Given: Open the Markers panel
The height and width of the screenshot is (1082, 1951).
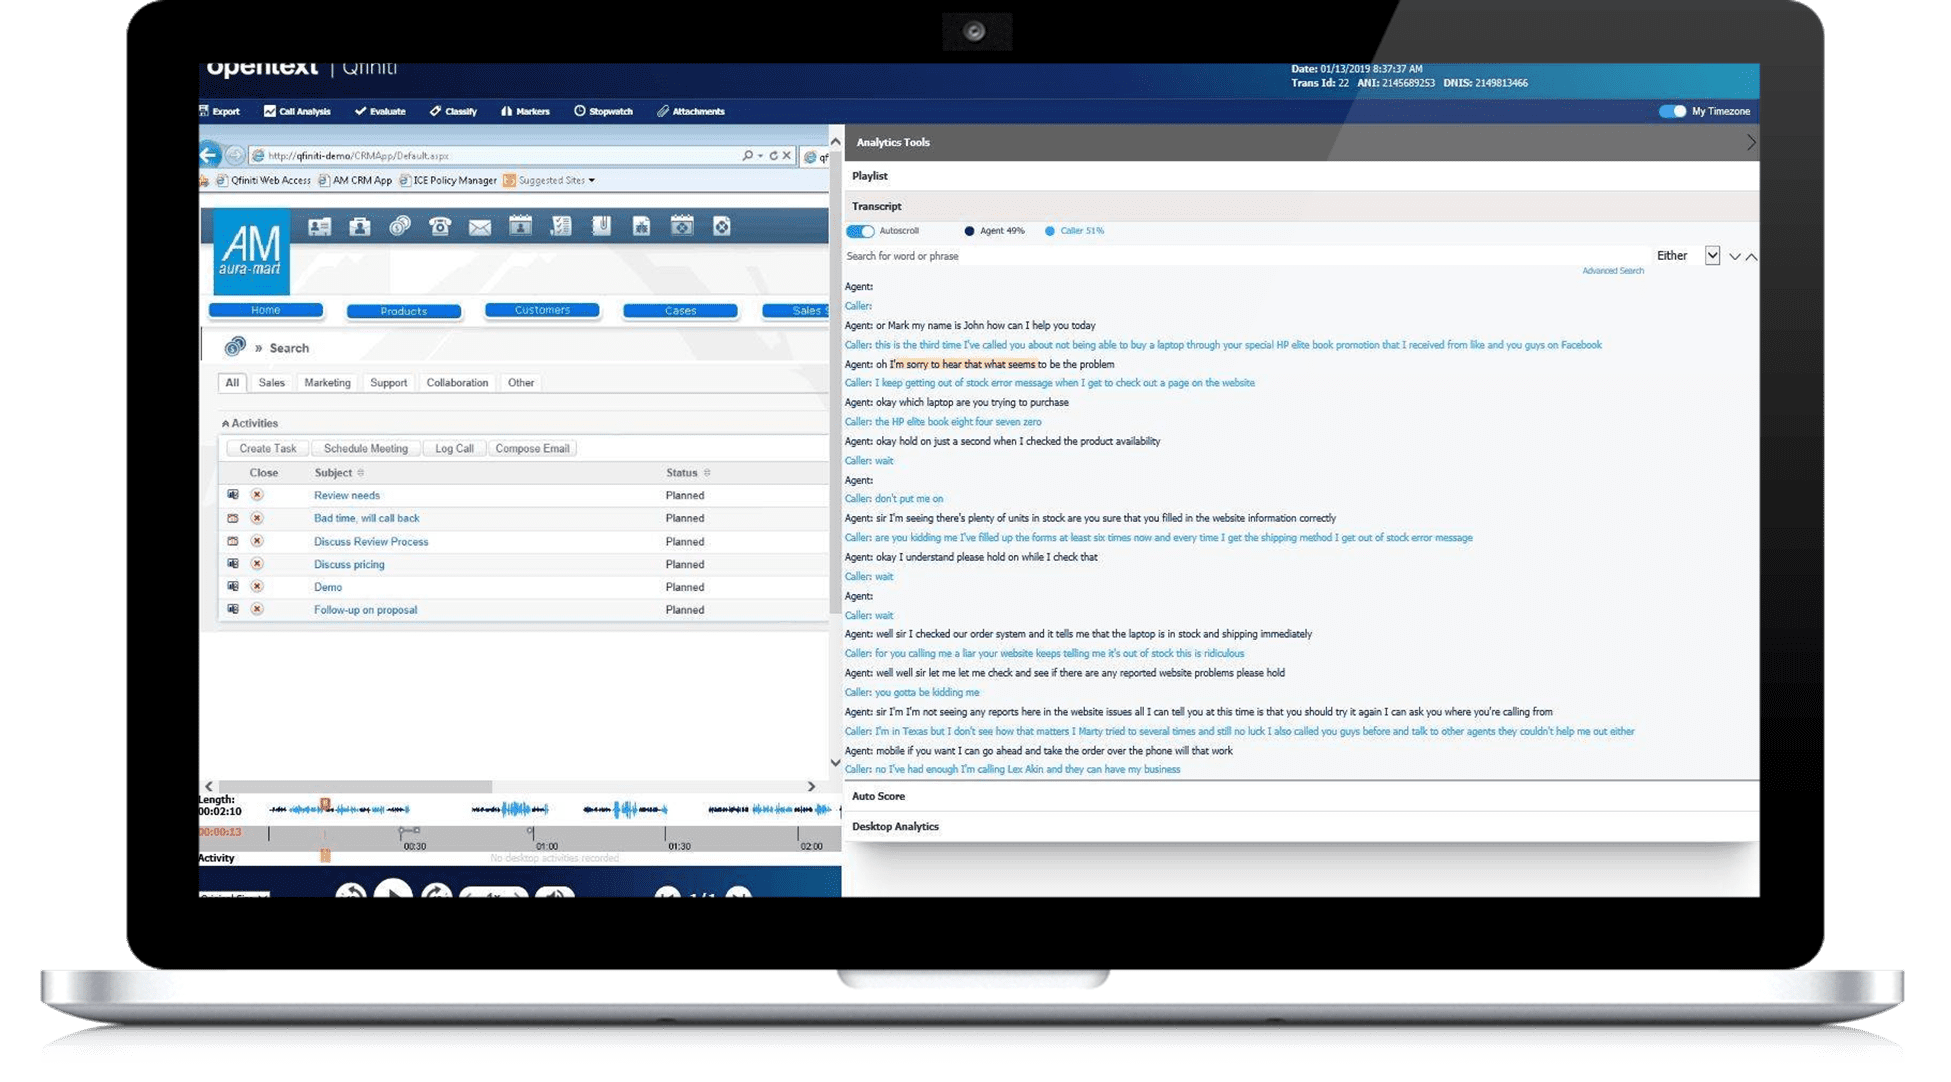Looking at the screenshot, I should click(525, 111).
